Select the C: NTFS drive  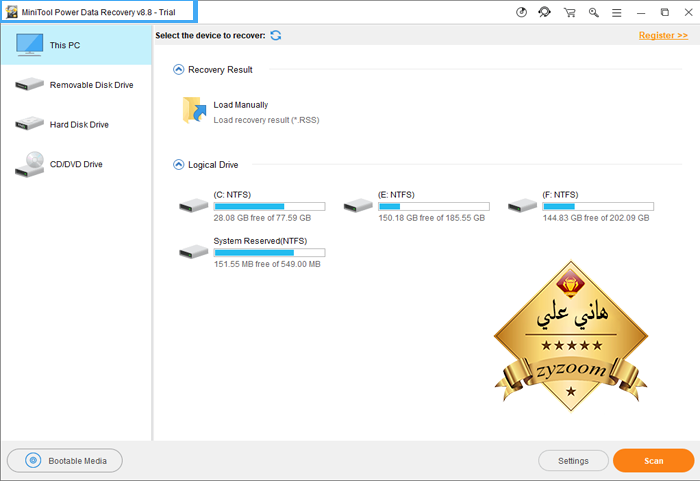pyautogui.click(x=250, y=205)
